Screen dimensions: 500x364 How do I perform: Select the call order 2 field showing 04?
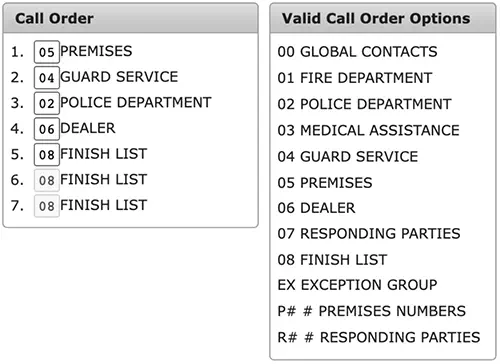47,78
